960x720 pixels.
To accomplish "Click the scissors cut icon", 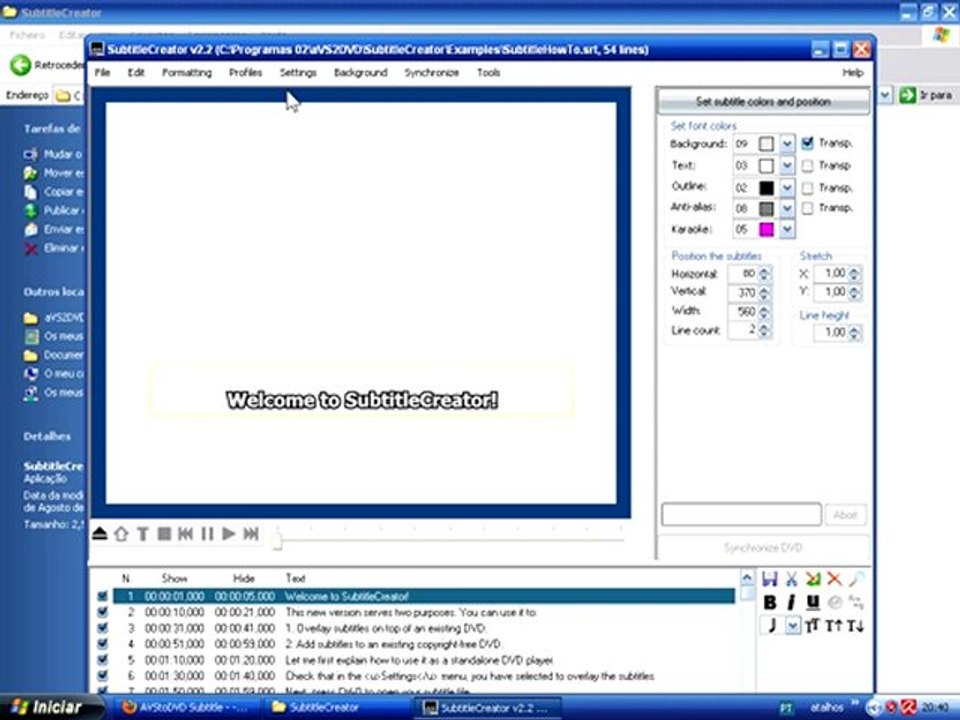I will [x=791, y=579].
